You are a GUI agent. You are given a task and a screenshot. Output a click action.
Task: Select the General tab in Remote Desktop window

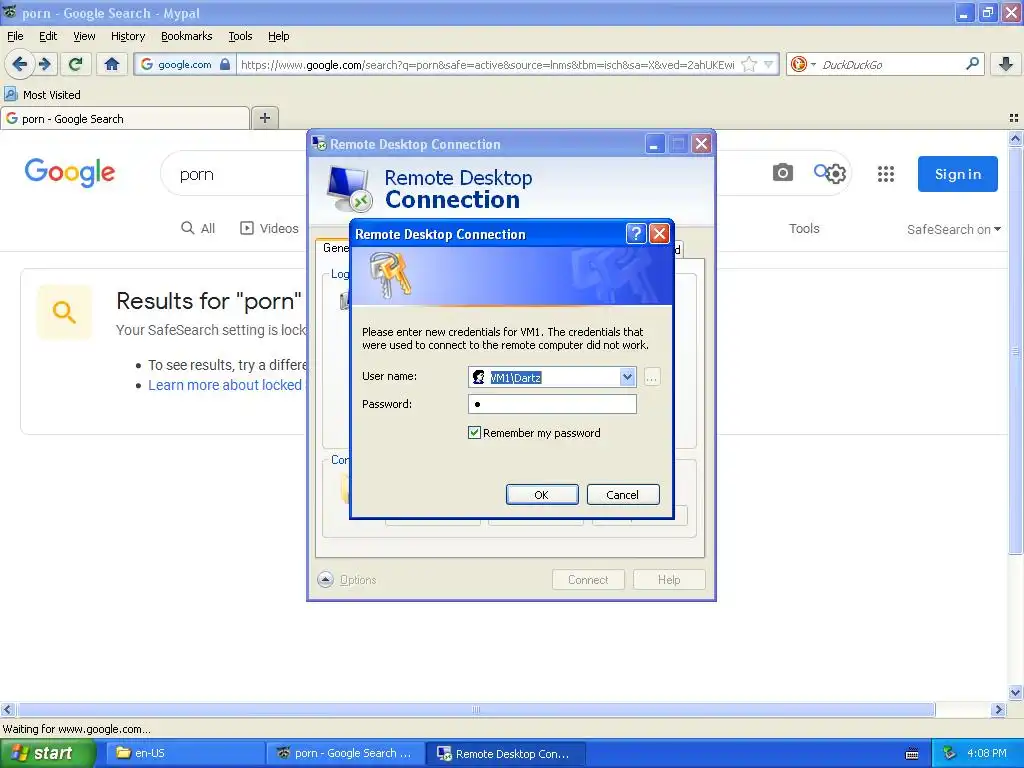(335, 248)
